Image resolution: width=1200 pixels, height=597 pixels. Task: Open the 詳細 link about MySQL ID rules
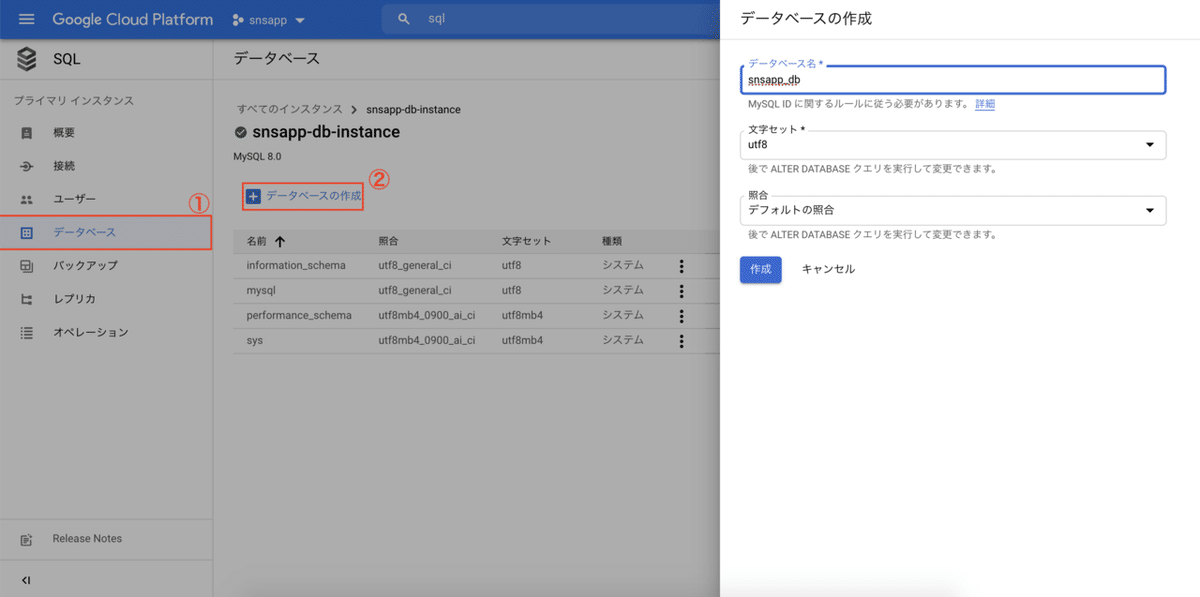point(984,104)
